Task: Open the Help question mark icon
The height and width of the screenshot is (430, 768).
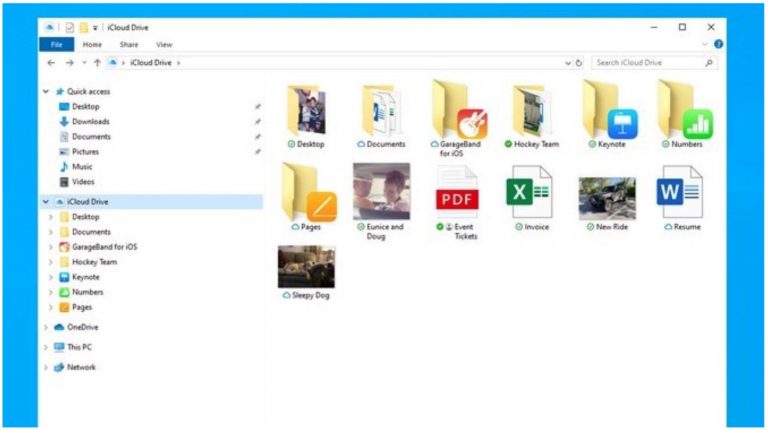Action: (718, 45)
